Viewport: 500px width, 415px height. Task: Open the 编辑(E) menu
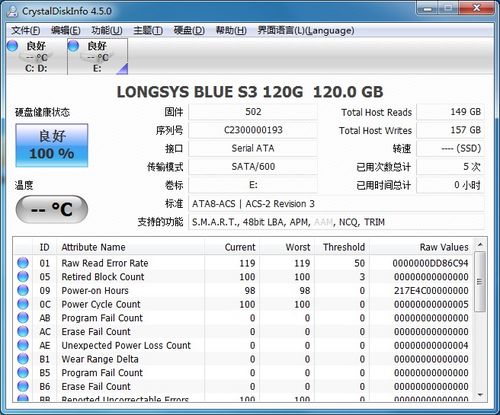(x=66, y=31)
